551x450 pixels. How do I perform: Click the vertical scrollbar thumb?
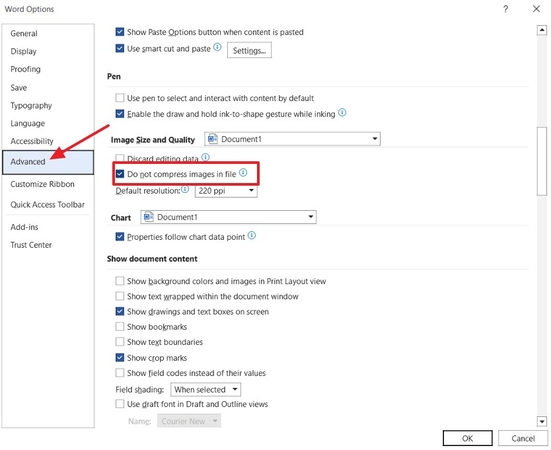click(542, 161)
